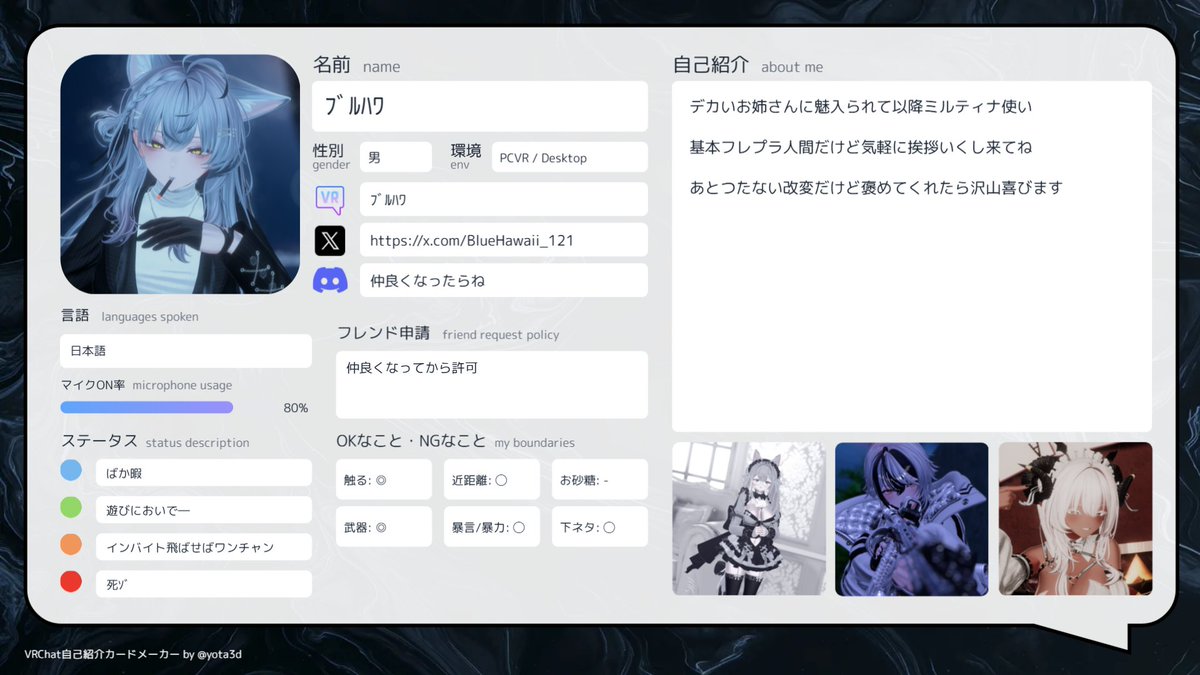Click the 下ネタ: ○ boundary box

coord(600,526)
